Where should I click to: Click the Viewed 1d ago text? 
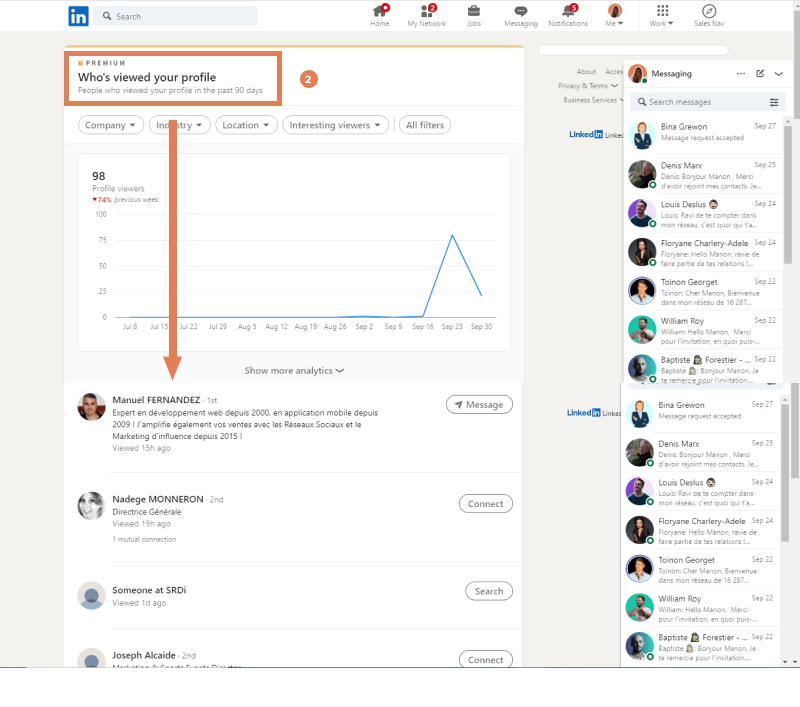(139, 603)
